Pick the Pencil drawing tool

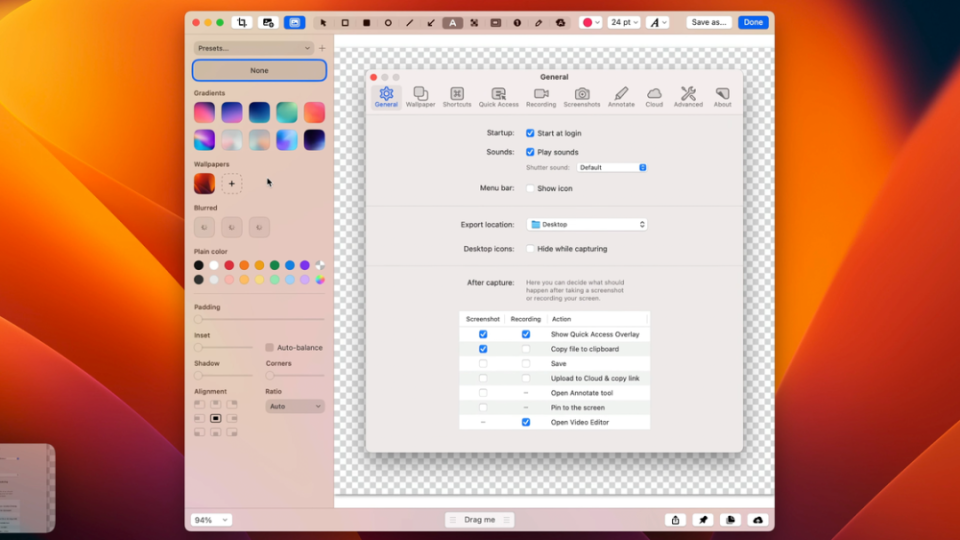coord(538,22)
